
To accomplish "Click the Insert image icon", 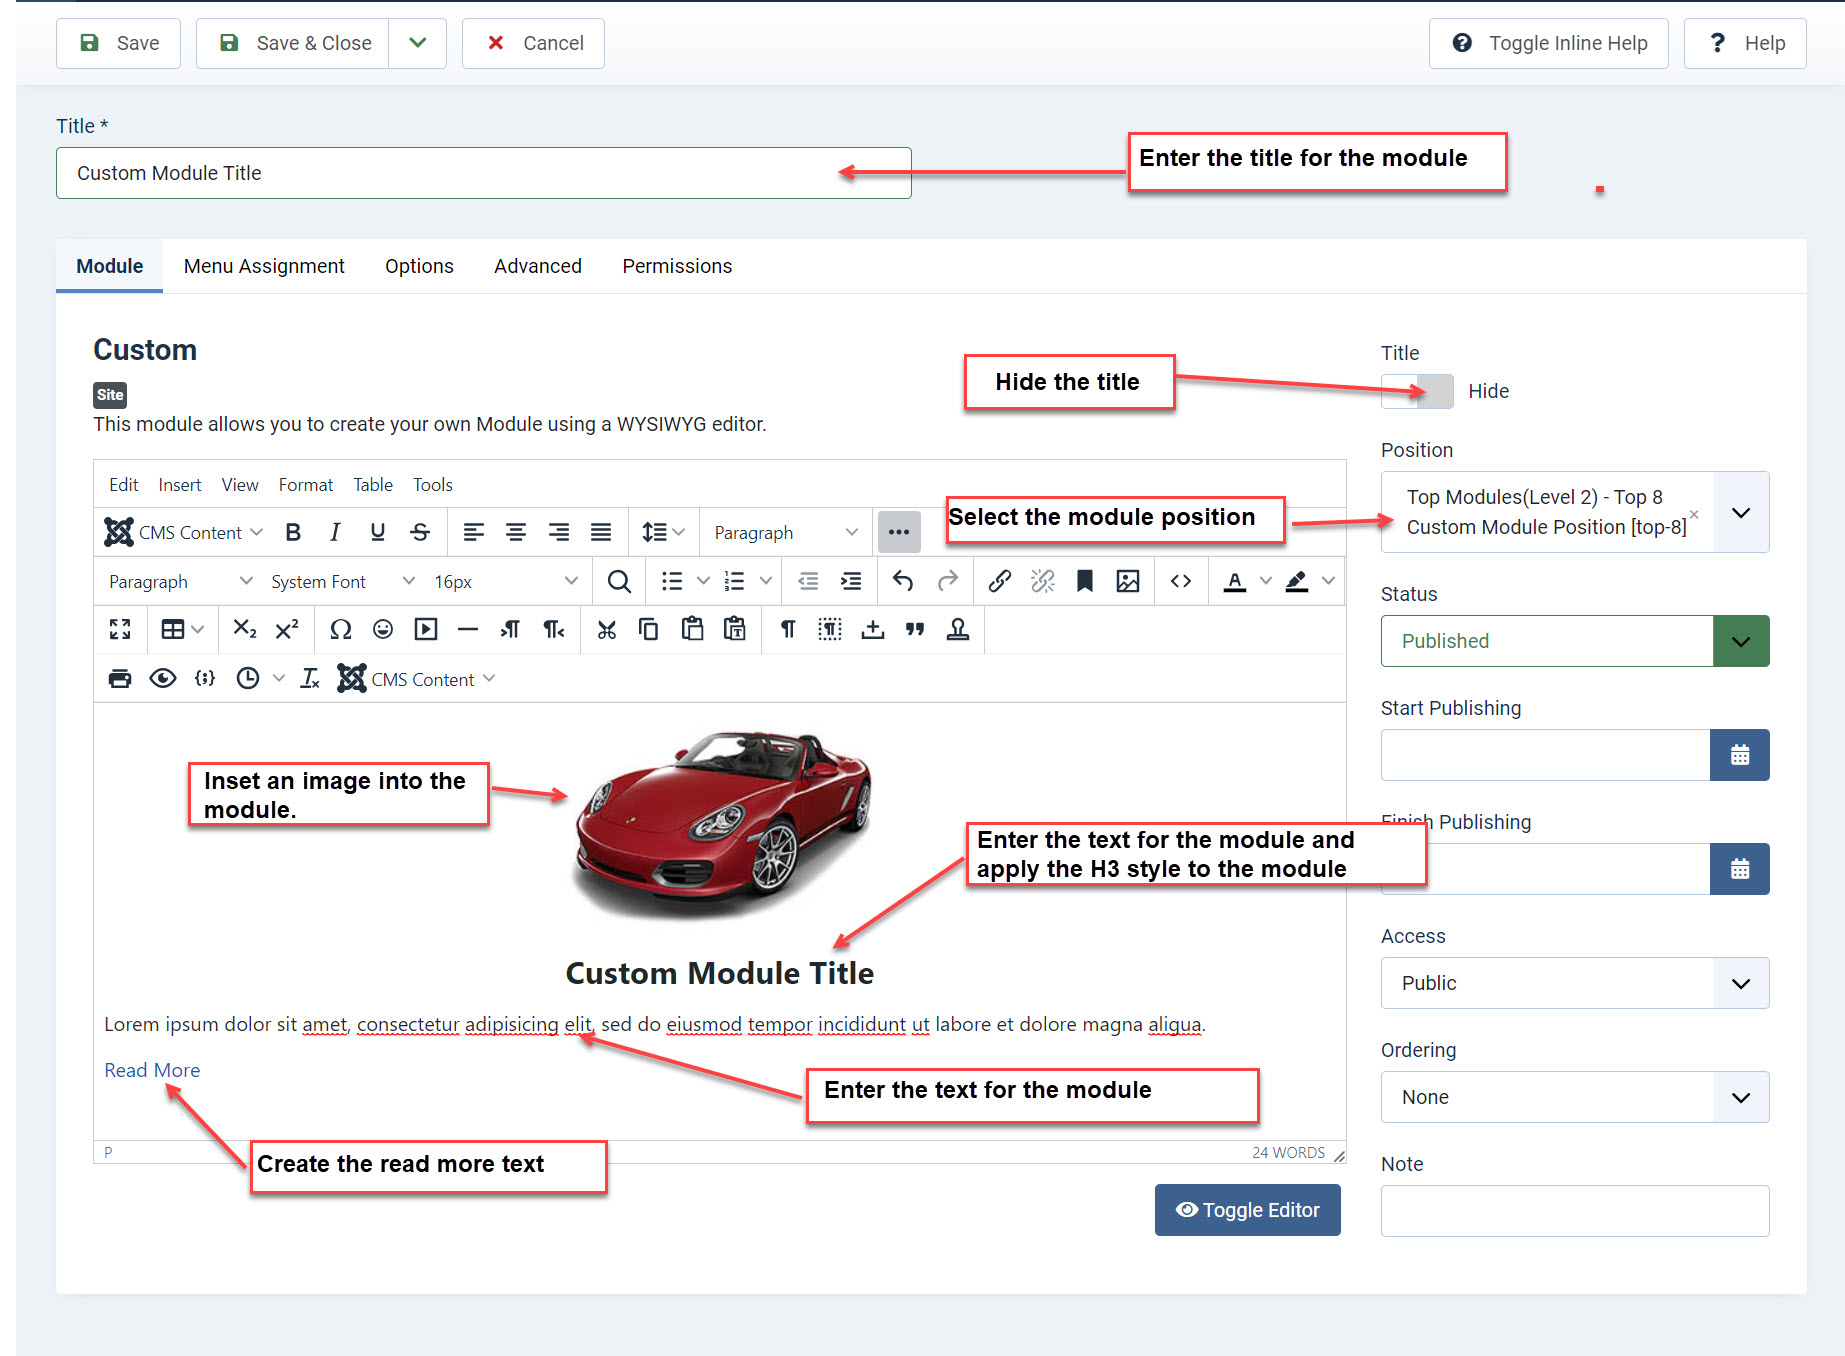I will pos(1127,581).
